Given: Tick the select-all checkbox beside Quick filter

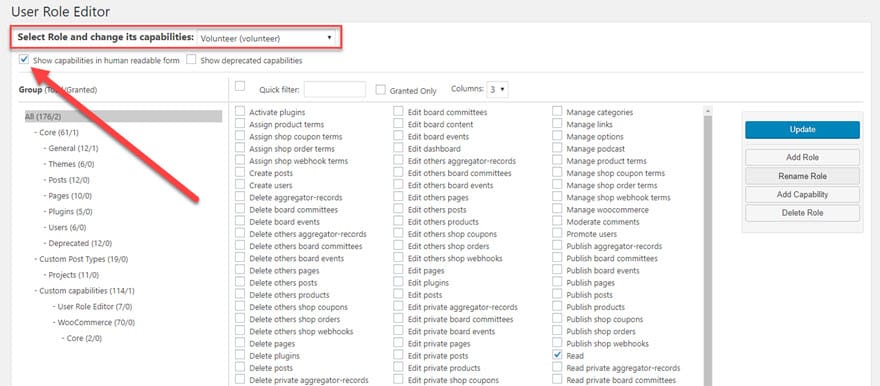Looking at the screenshot, I should pos(240,86).
